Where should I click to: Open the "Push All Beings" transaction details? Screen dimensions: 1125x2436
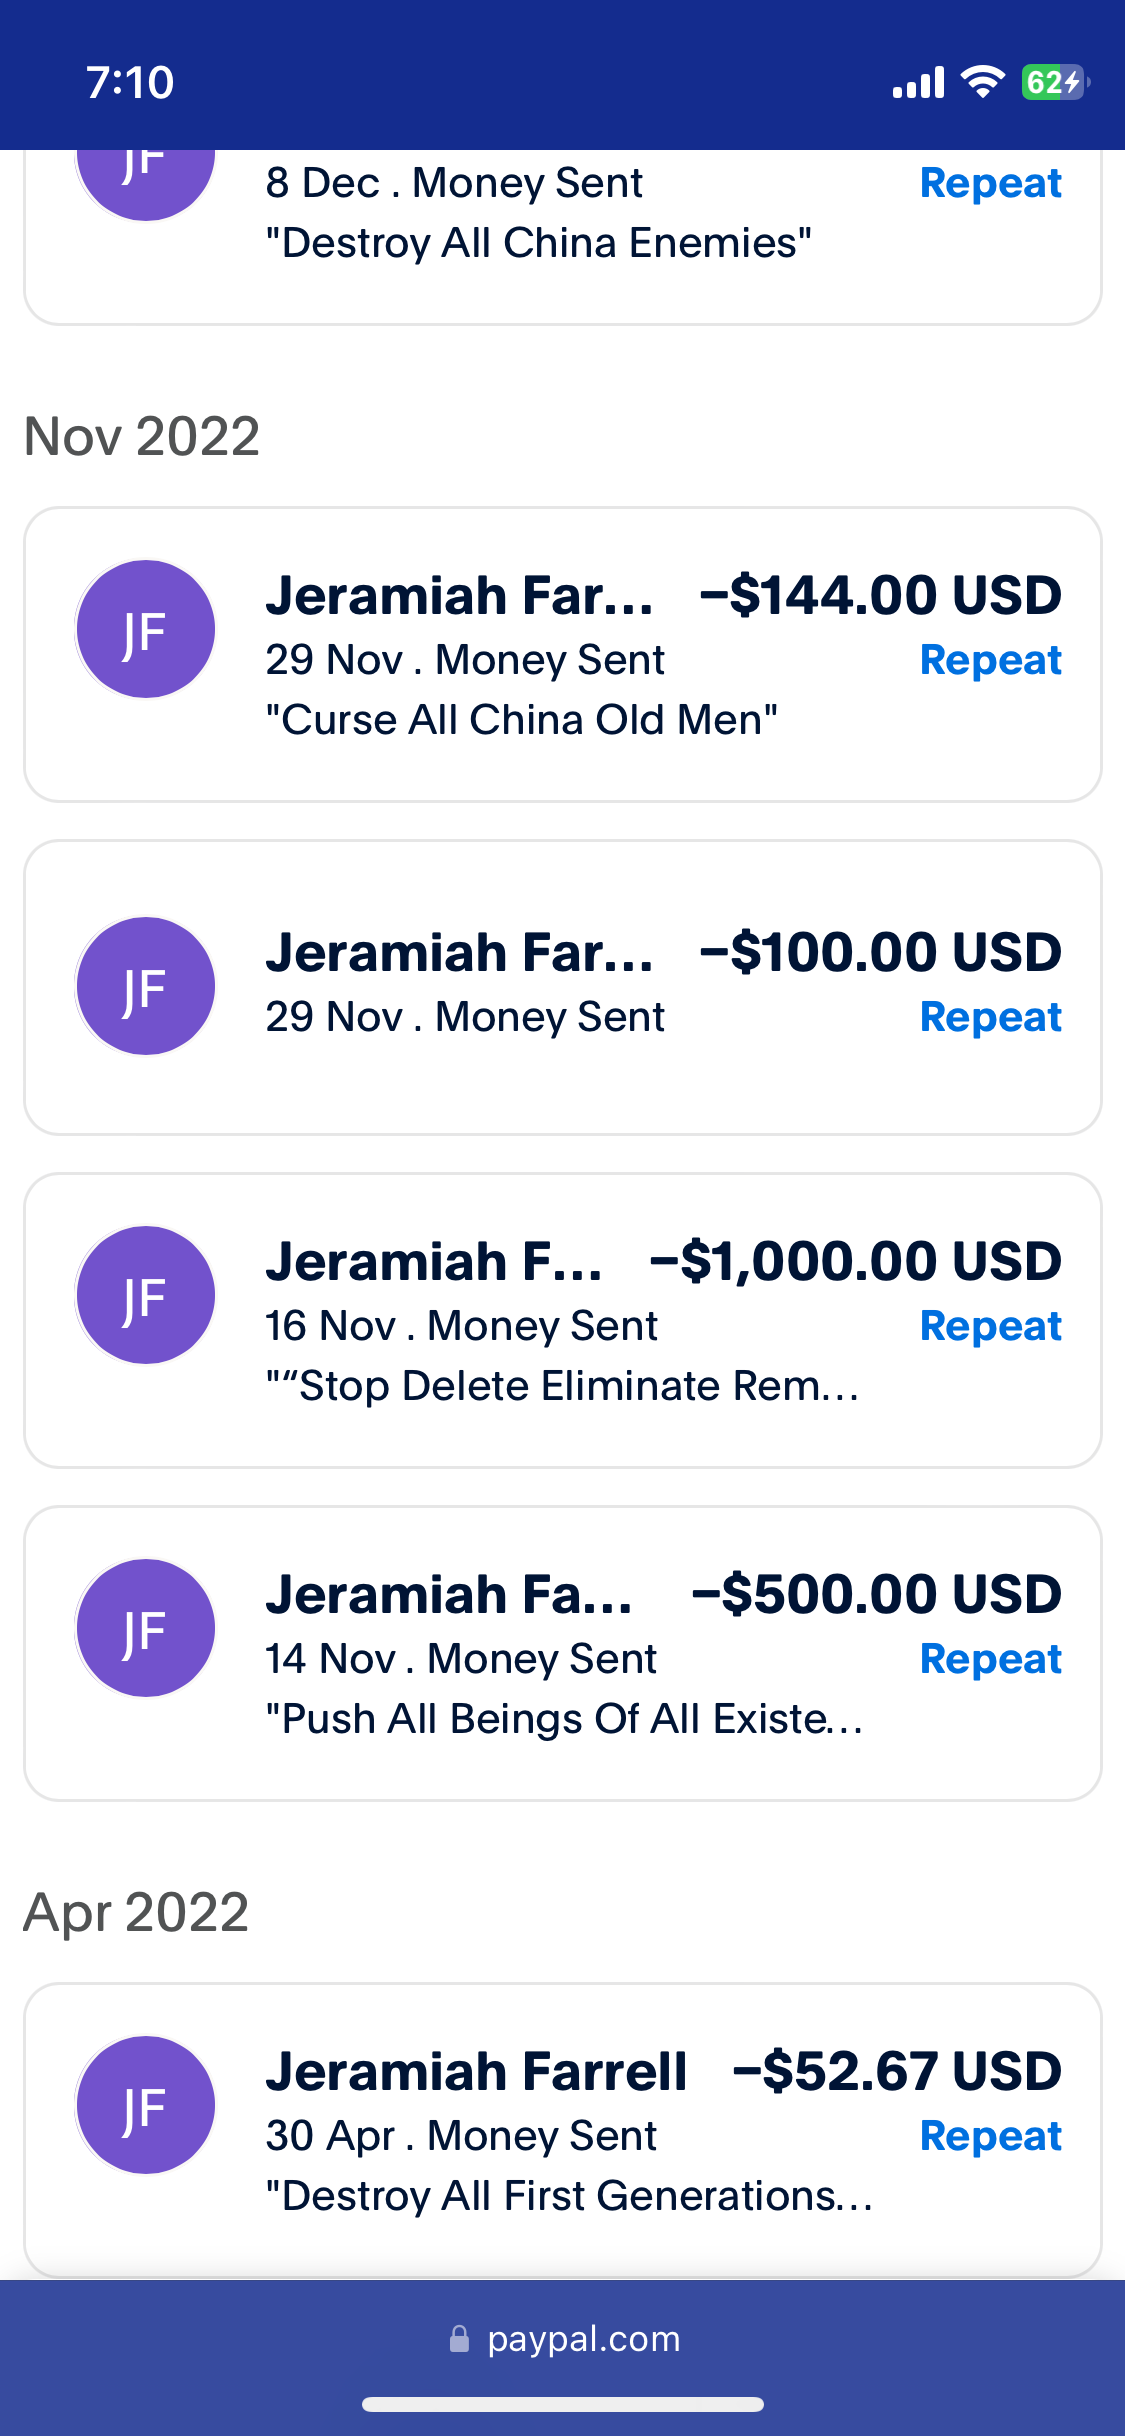click(x=563, y=1653)
